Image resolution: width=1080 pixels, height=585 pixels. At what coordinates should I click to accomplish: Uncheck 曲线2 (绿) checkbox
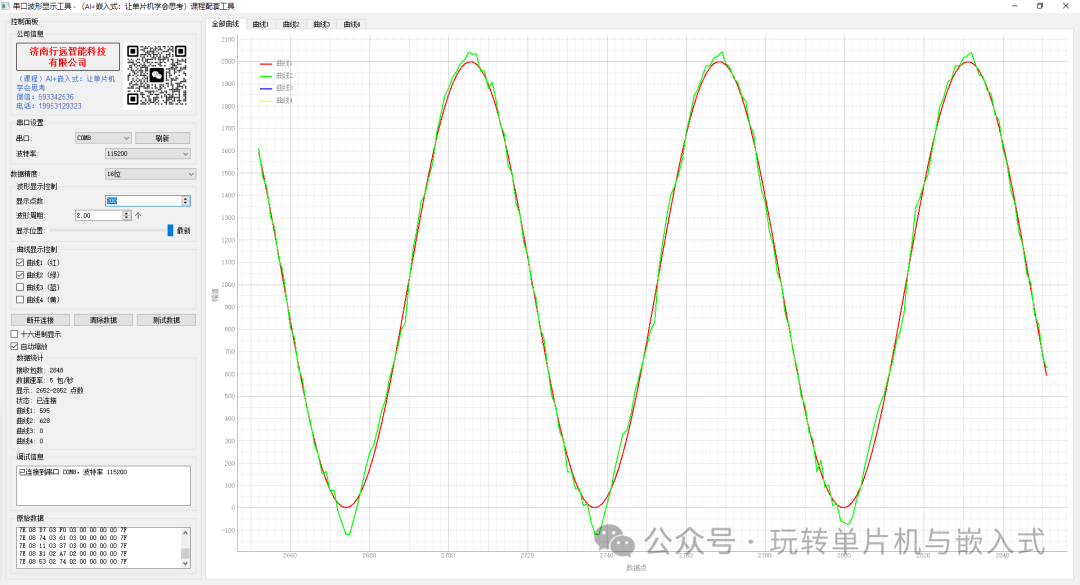pyautogui.click(x=20, y=275)
